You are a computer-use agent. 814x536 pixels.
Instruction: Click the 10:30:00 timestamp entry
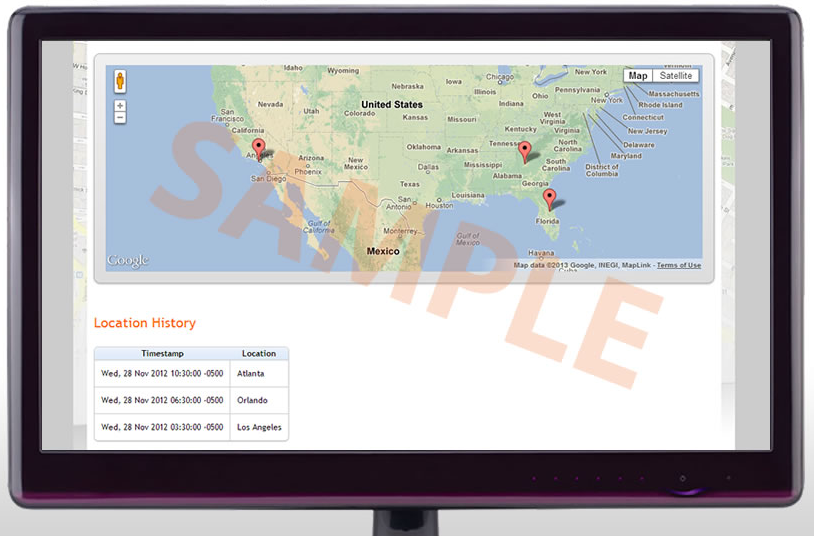pyautogui.click(x=162, y=374)
